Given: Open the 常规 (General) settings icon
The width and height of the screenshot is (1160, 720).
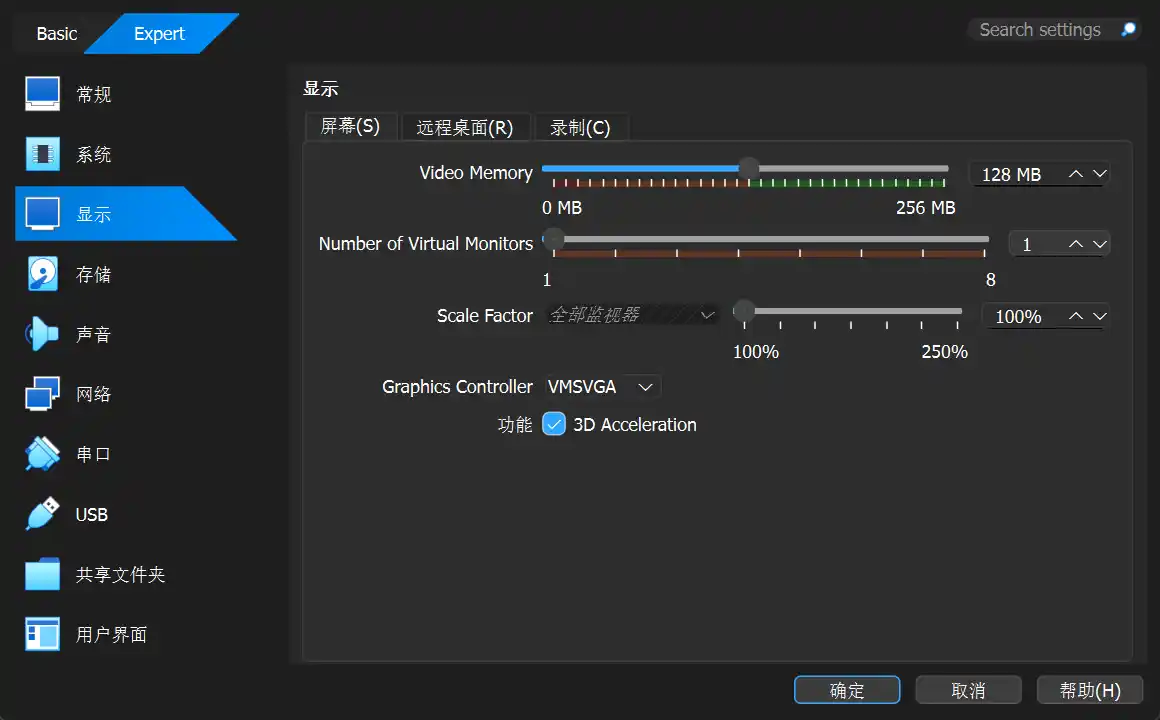Looking at the screenshot, I should tap(43, 94).
